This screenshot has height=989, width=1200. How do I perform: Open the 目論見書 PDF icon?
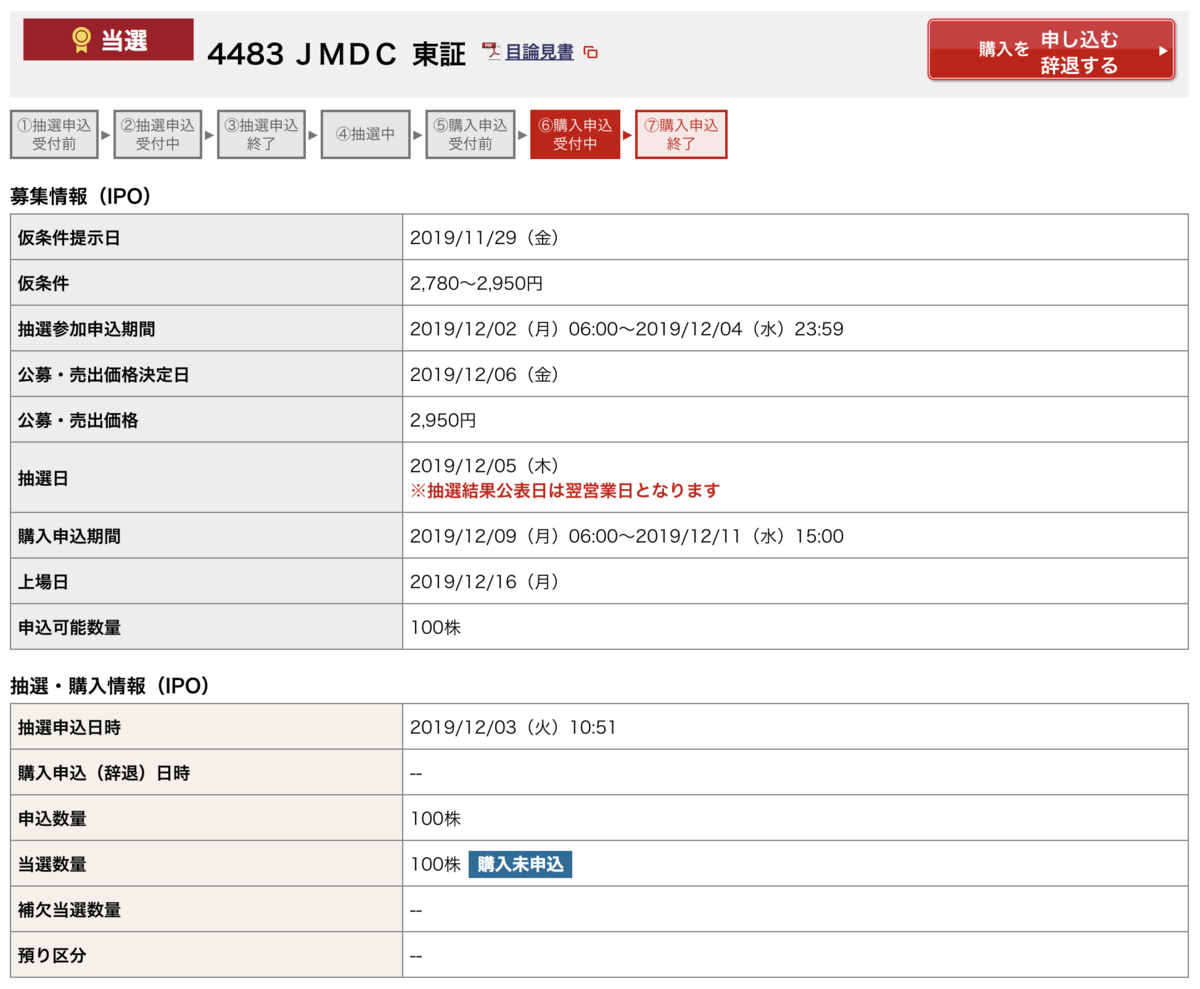coord(491,51)
